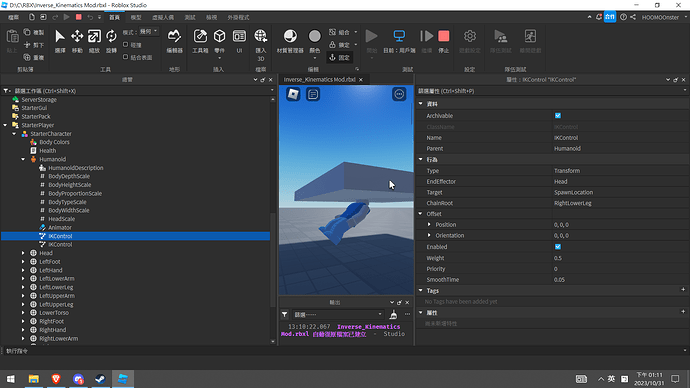Collapse the Offset property group
The image size is (690, 388).
click(x=421, y=214)
